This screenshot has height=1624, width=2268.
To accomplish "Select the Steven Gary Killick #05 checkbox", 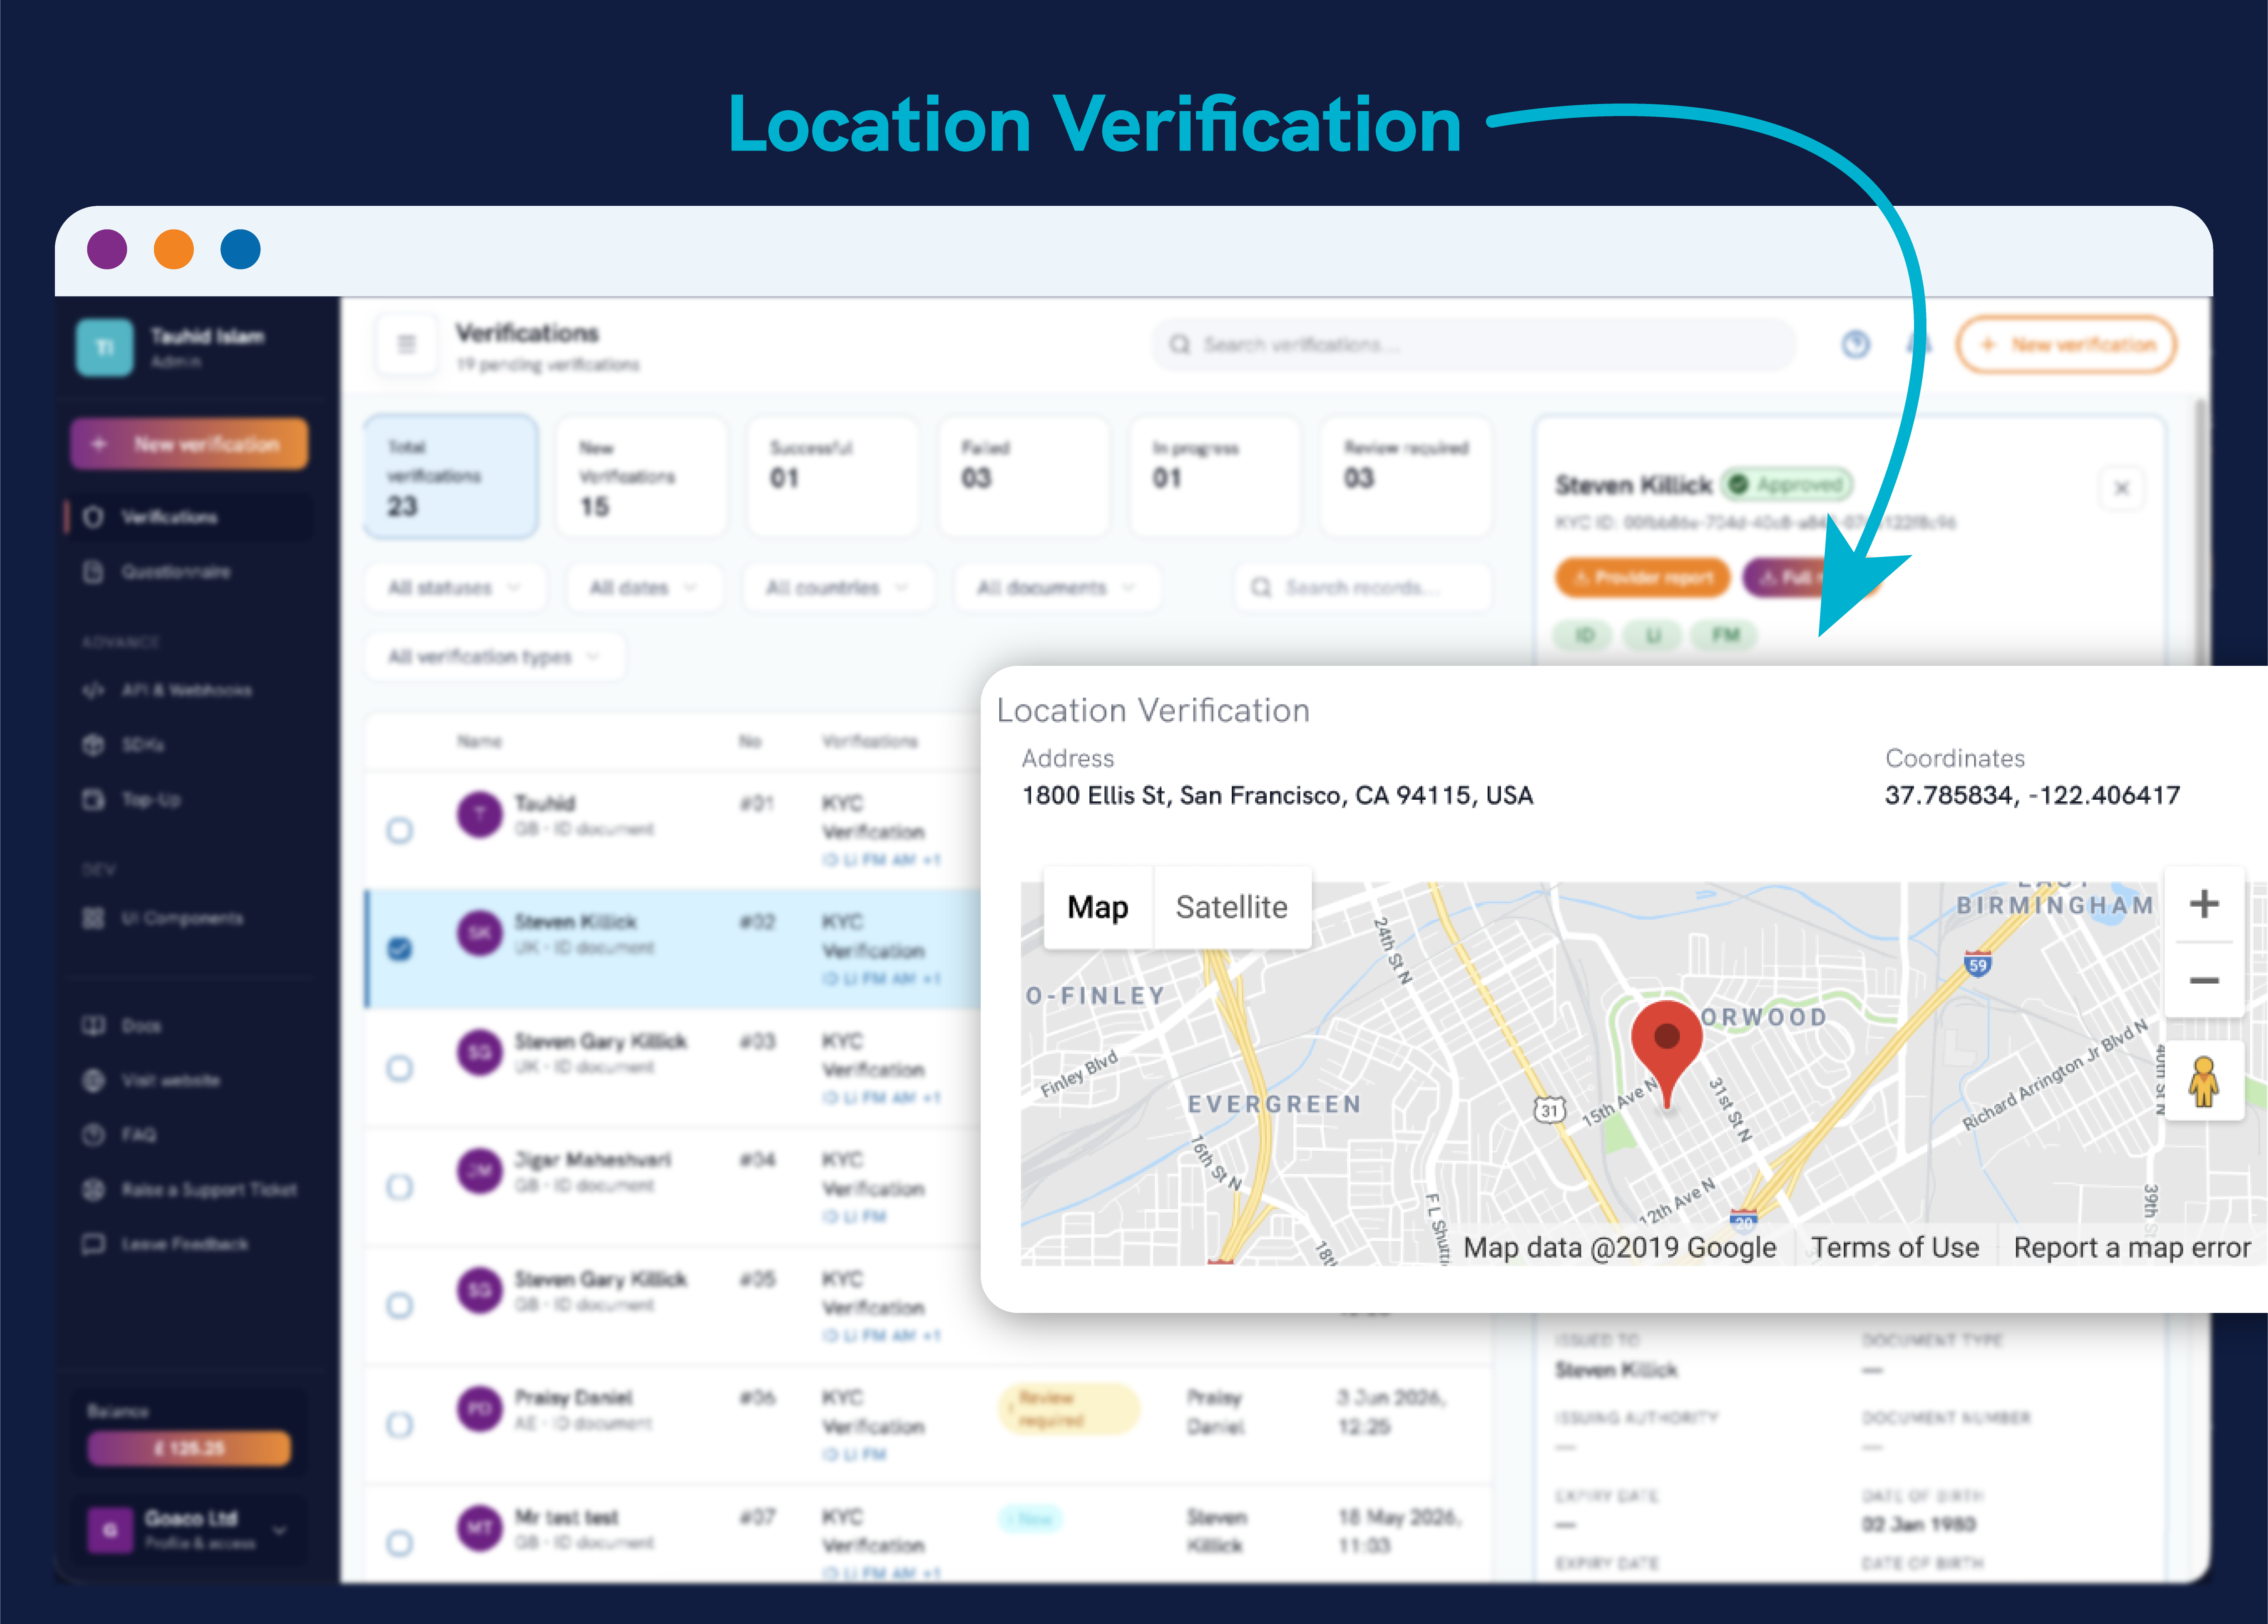I will (400, 1305).
